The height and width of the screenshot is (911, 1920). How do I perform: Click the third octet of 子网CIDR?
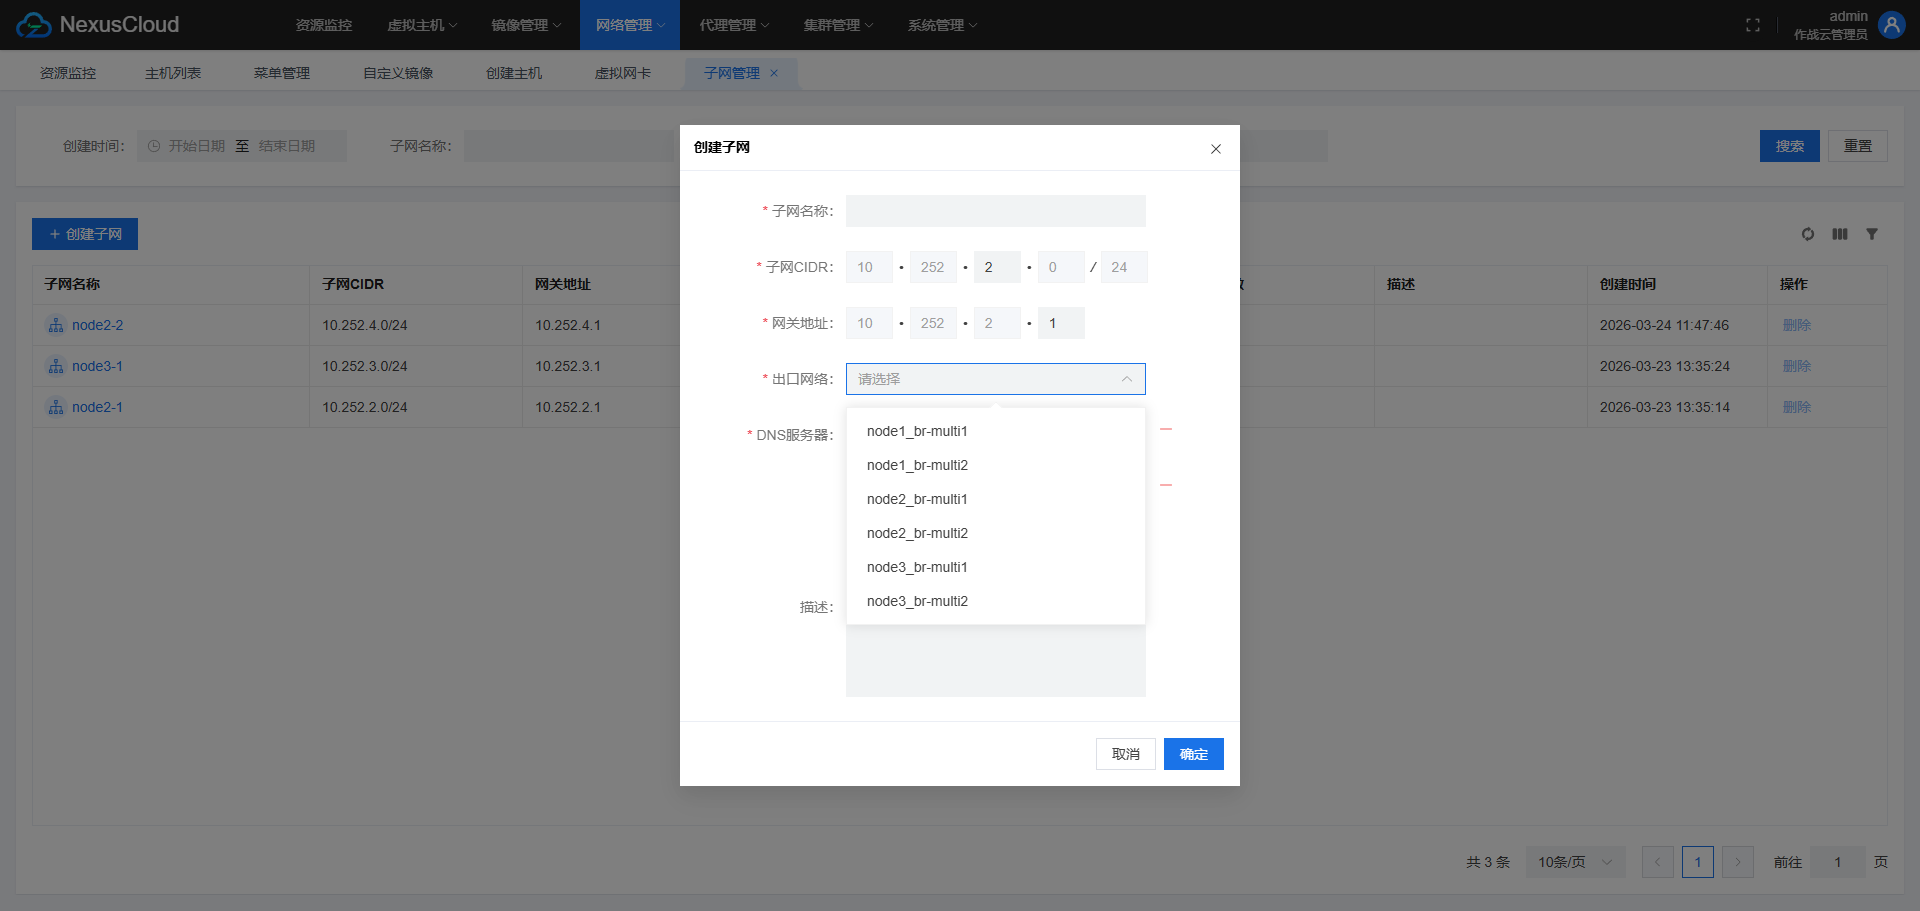(996, 267)
